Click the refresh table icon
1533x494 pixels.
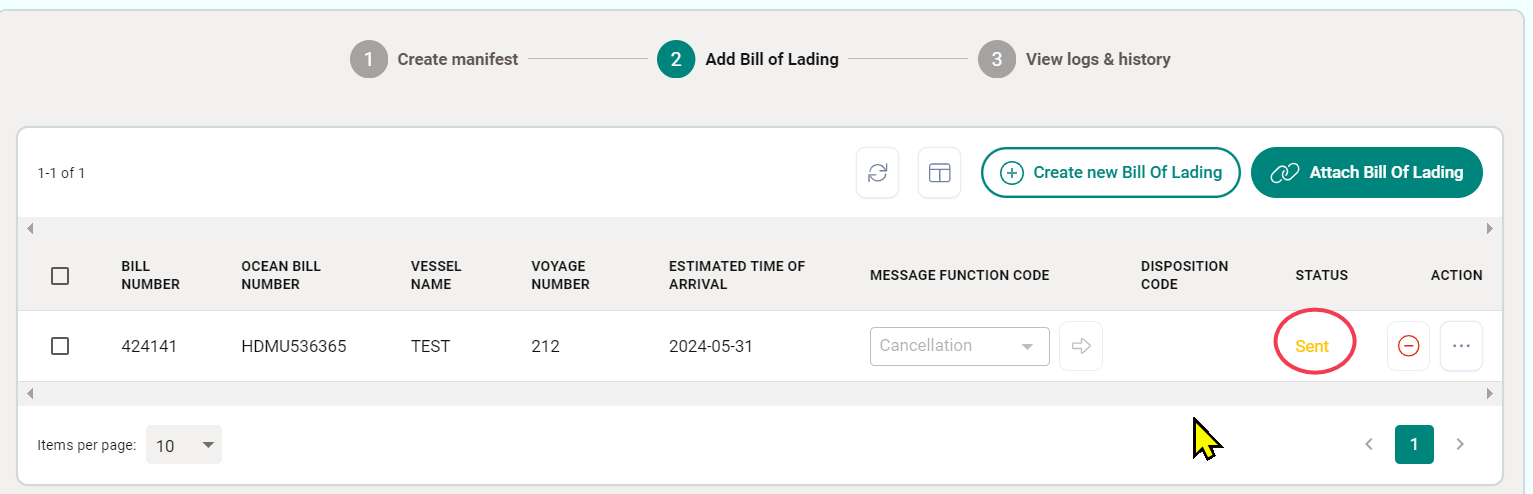(x=877, y=173)
